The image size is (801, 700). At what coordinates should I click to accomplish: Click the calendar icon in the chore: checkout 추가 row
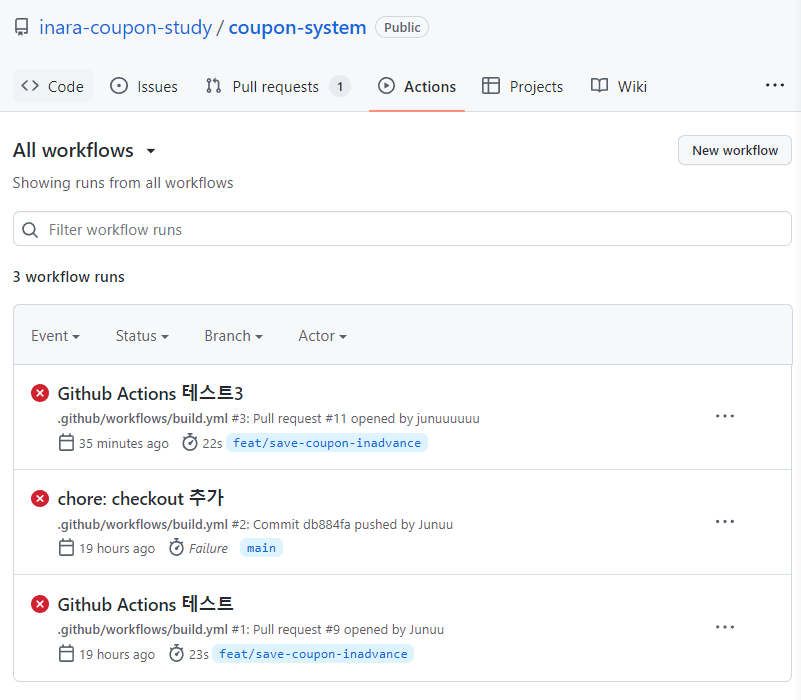(66, 548)
